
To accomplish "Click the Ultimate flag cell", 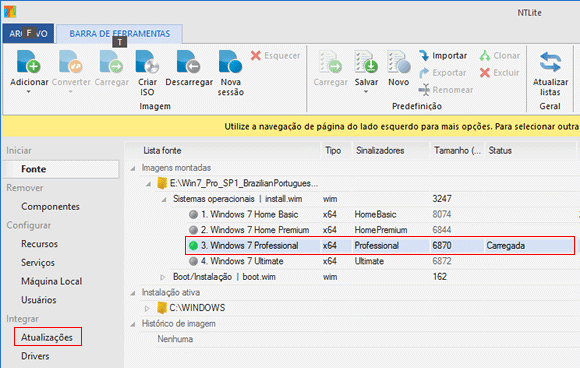I will [x=369, y=261].
